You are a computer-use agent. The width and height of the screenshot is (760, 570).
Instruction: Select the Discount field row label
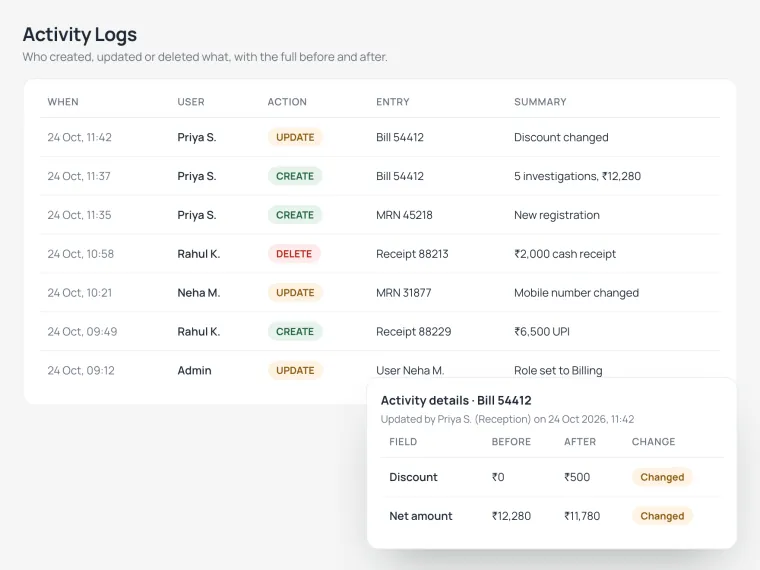tap(413, 477)
